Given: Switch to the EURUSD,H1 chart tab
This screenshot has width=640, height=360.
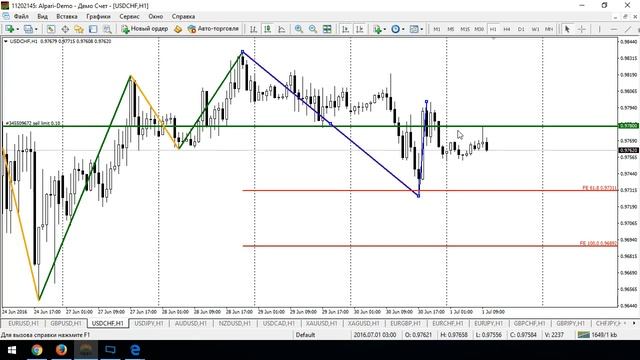Looking at the screenshot, I should [23, 323].
